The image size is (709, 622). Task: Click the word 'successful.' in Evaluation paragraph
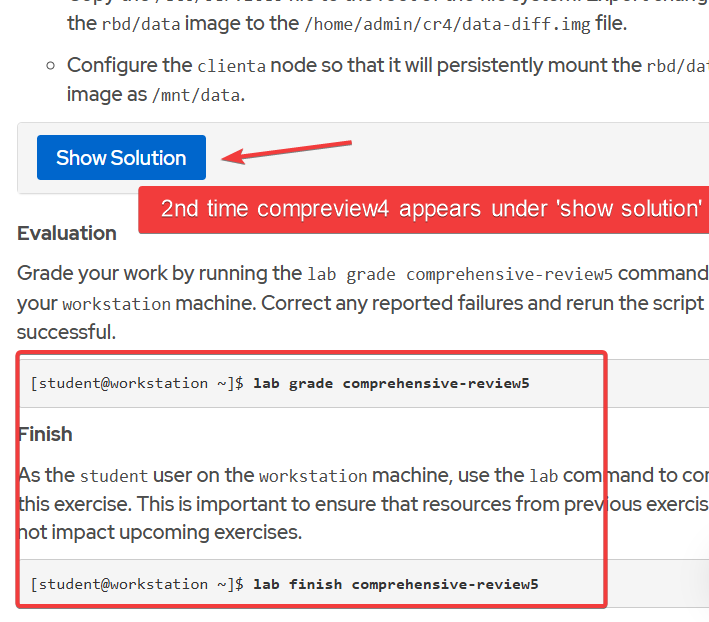pyautogui.click(x=61, y=330)
